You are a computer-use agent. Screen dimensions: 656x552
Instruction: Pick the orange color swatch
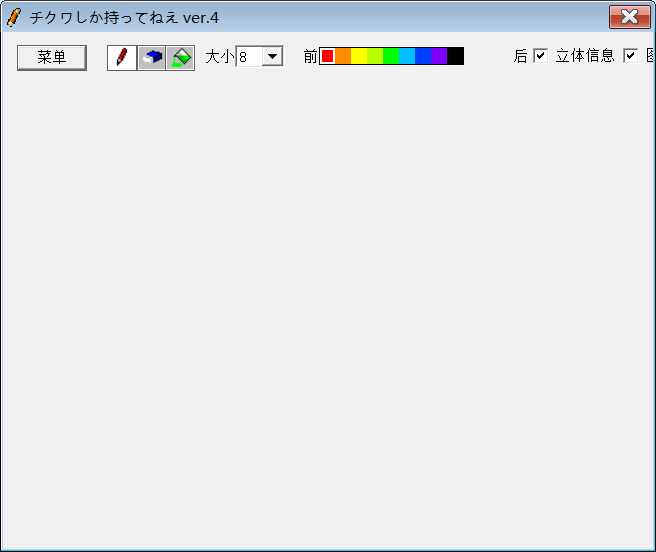343,56
